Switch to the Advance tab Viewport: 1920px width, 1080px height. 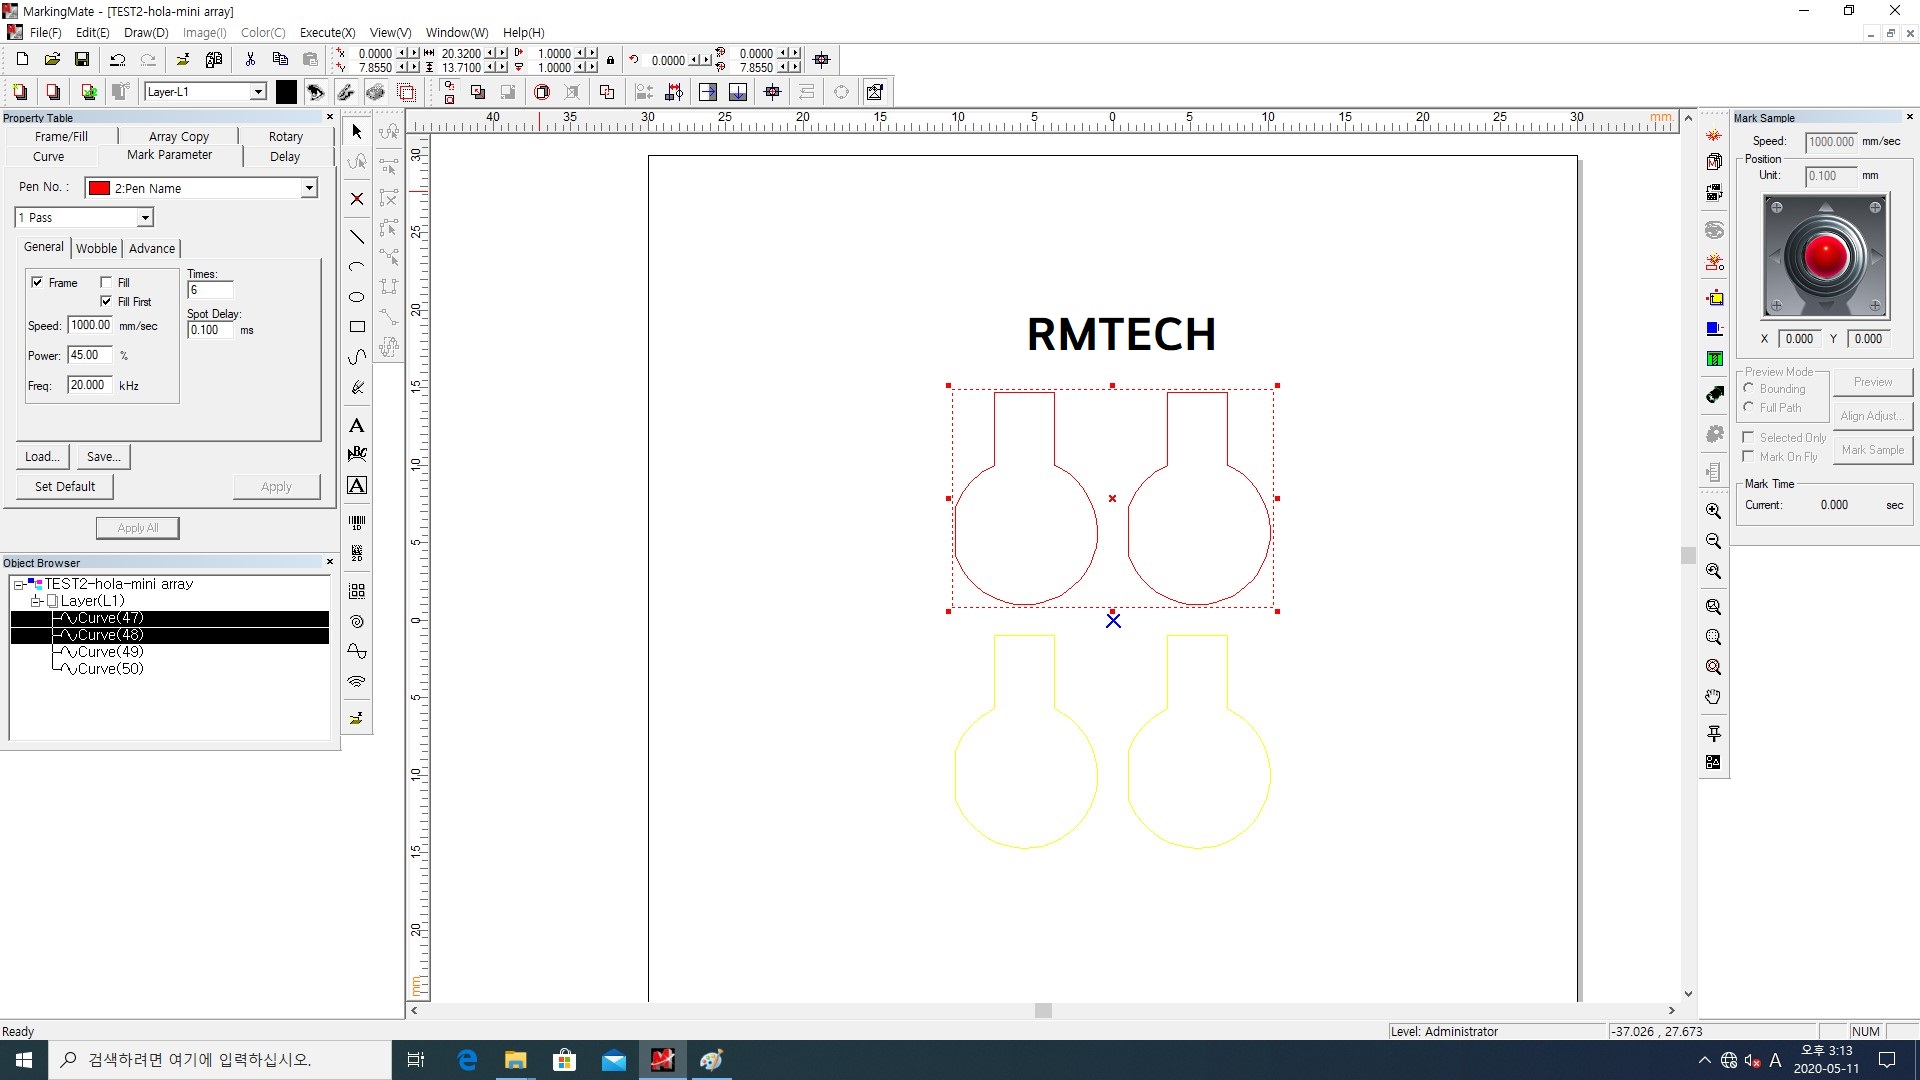(x=152, y=248)
